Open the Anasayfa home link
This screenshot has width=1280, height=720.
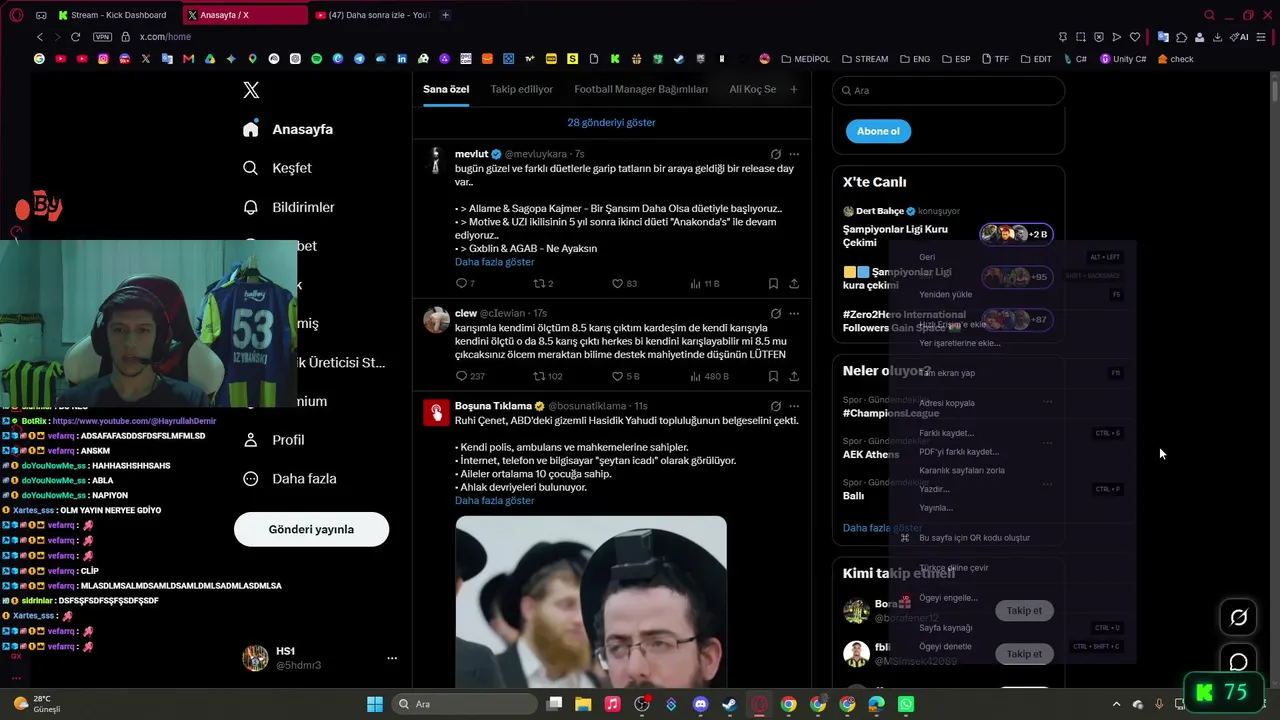(x=287, y=129)
